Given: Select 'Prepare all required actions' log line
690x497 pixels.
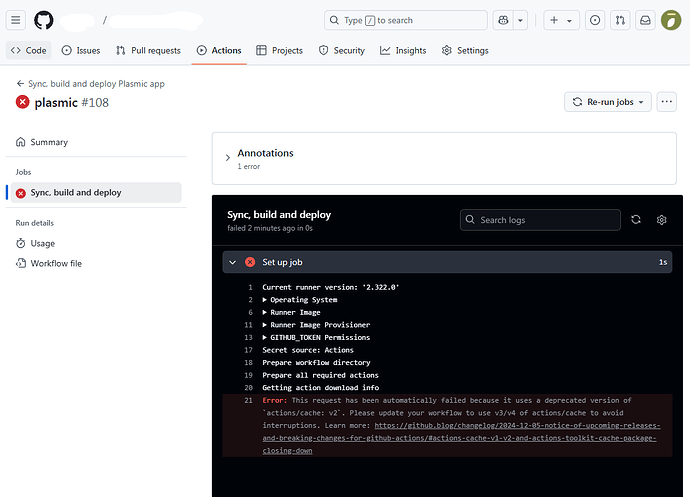Looking at the screenshot, I should coord(320,376).
